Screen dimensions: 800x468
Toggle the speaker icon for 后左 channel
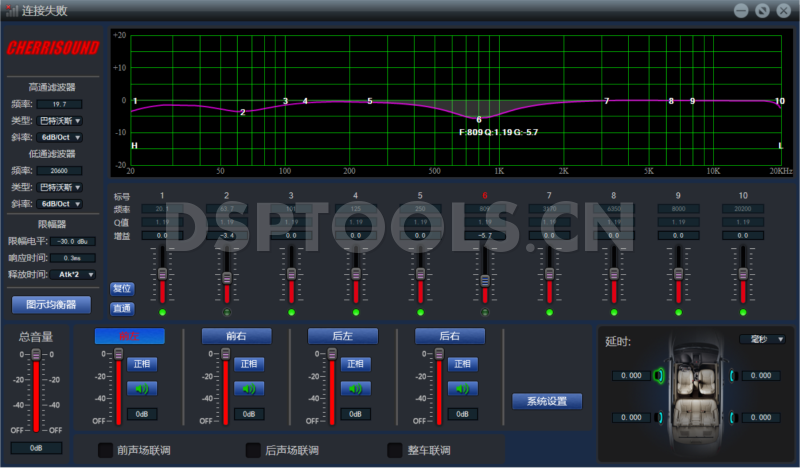click(354, 388)
